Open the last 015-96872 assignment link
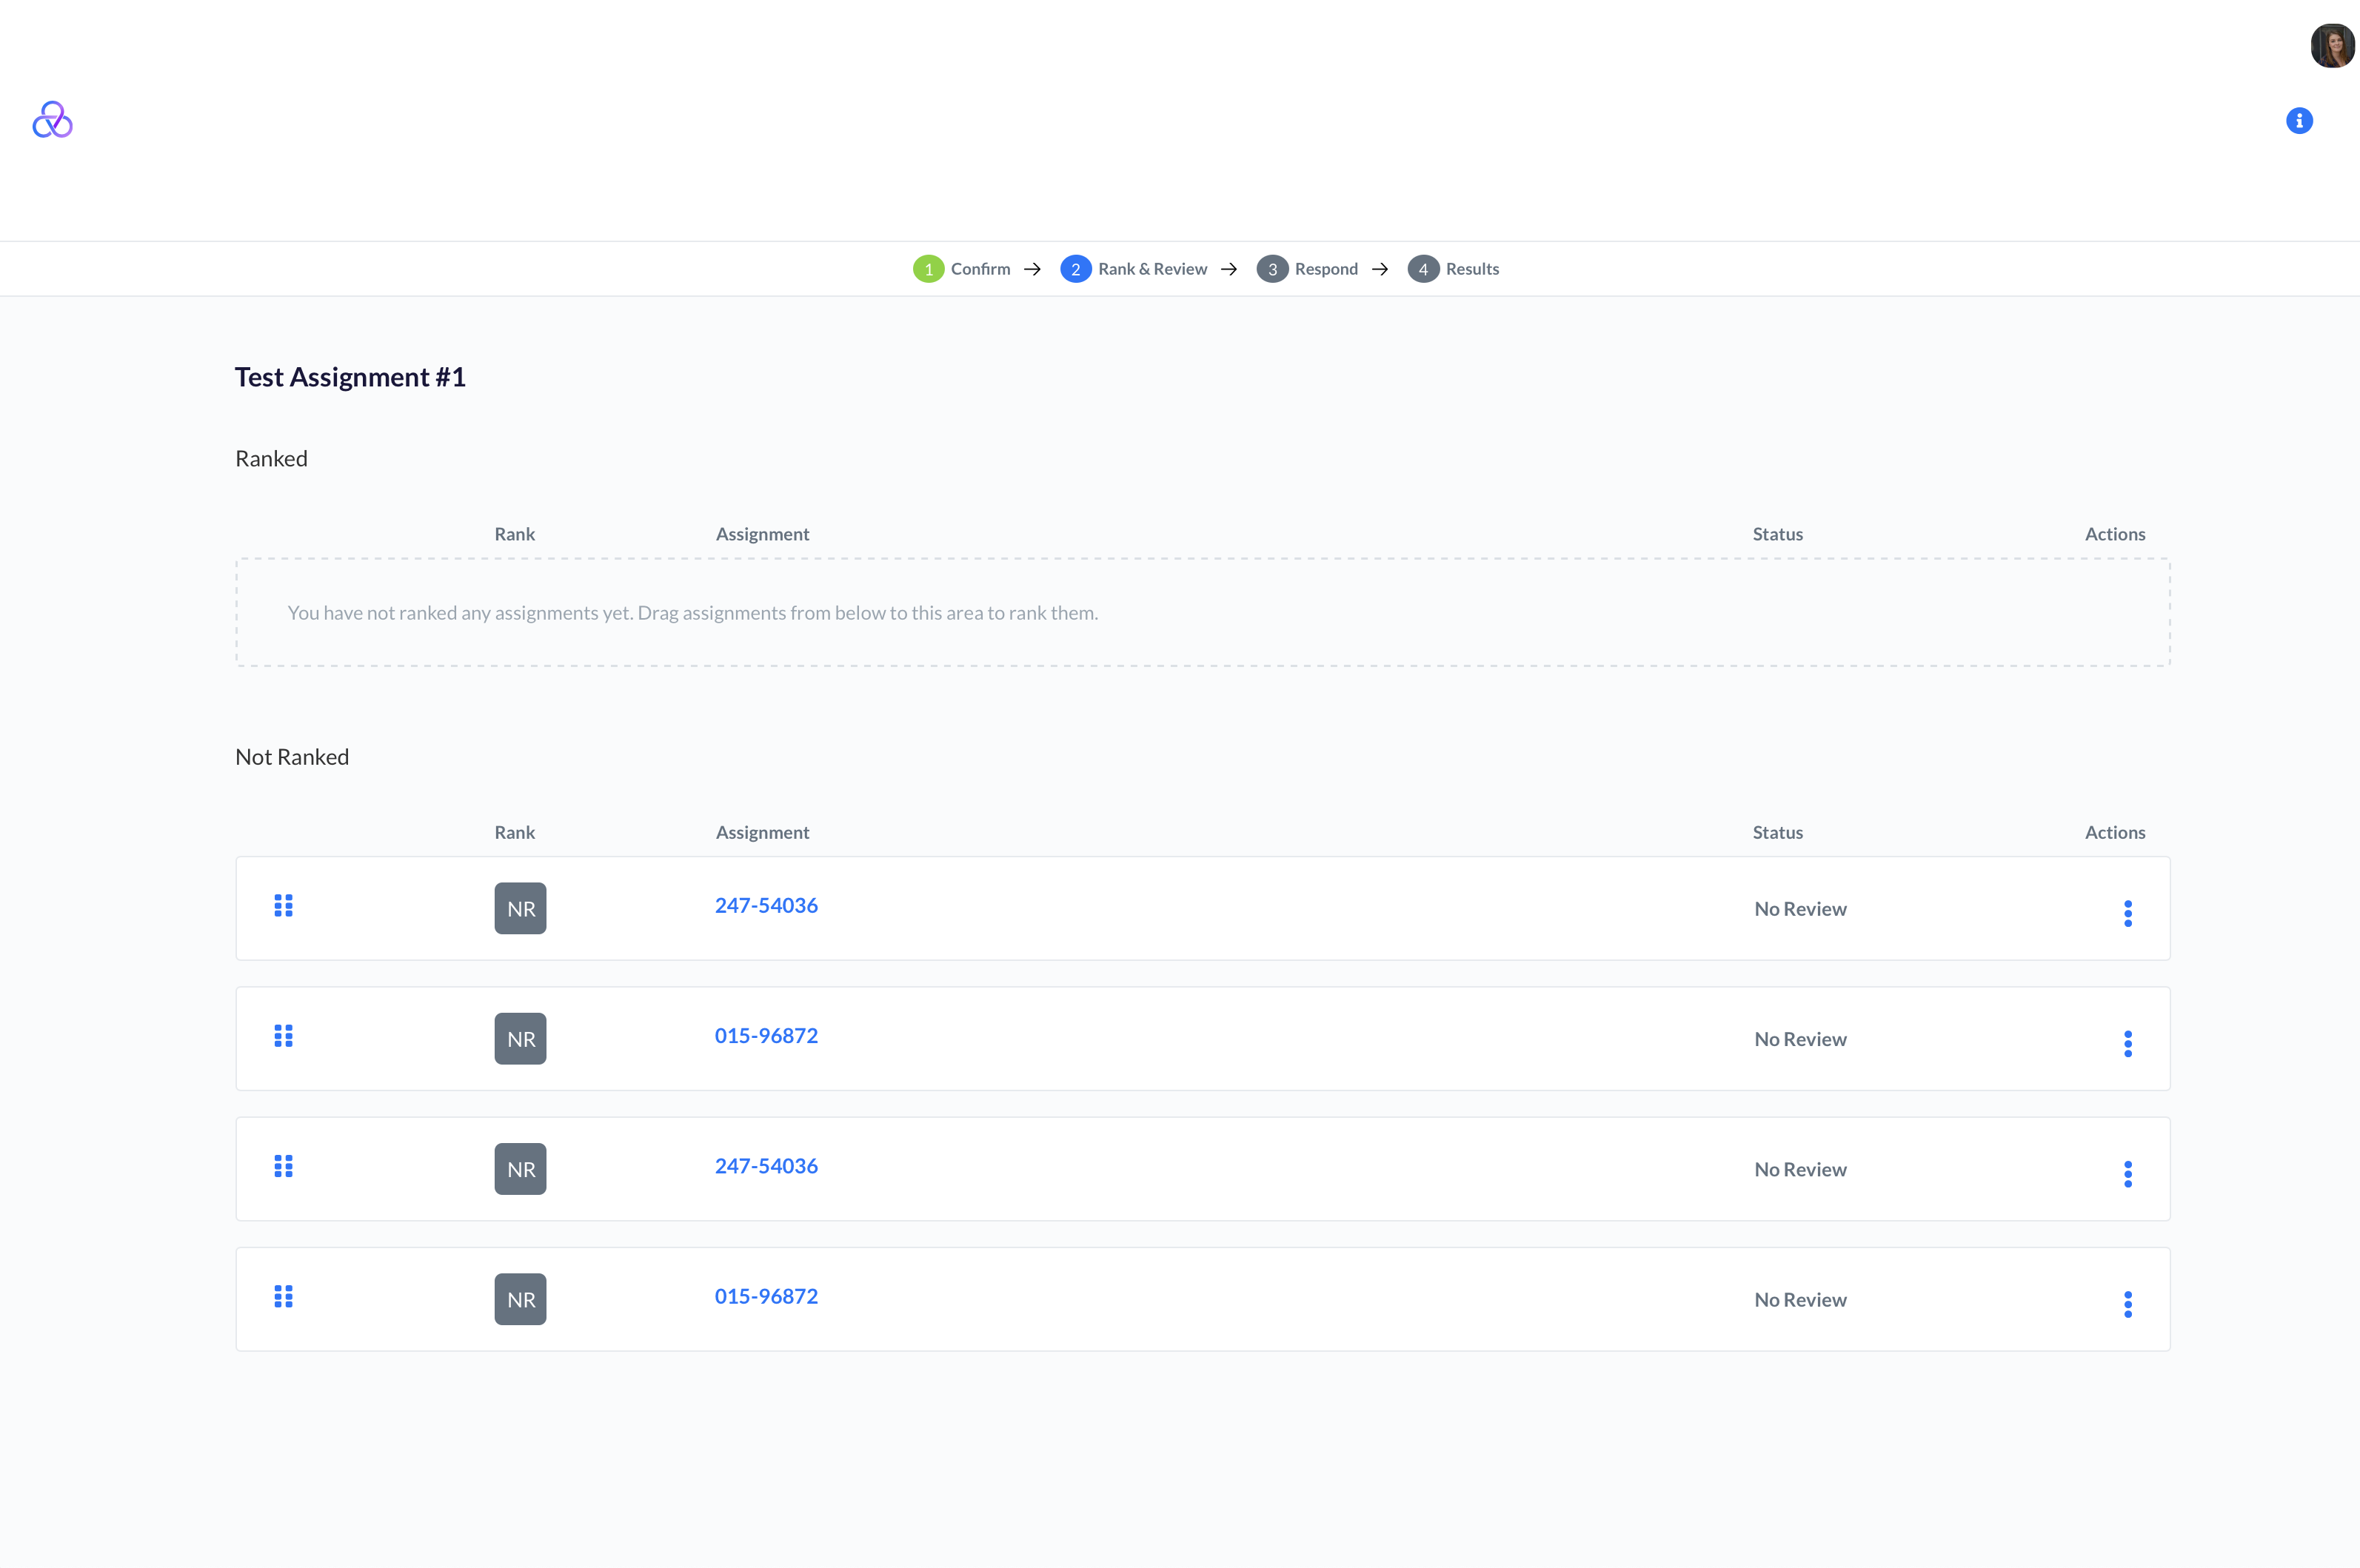 point(766,1297)
